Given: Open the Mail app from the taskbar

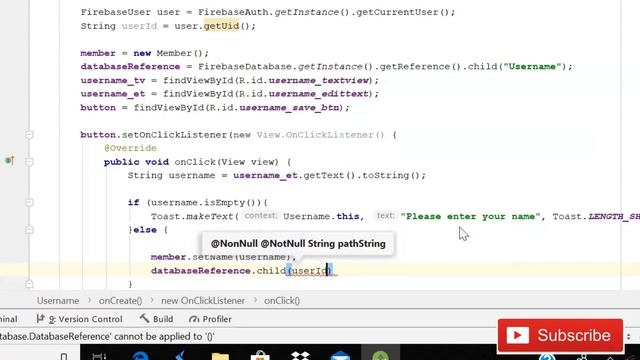Looking at the screenshot, I should [x=340, y=356].
